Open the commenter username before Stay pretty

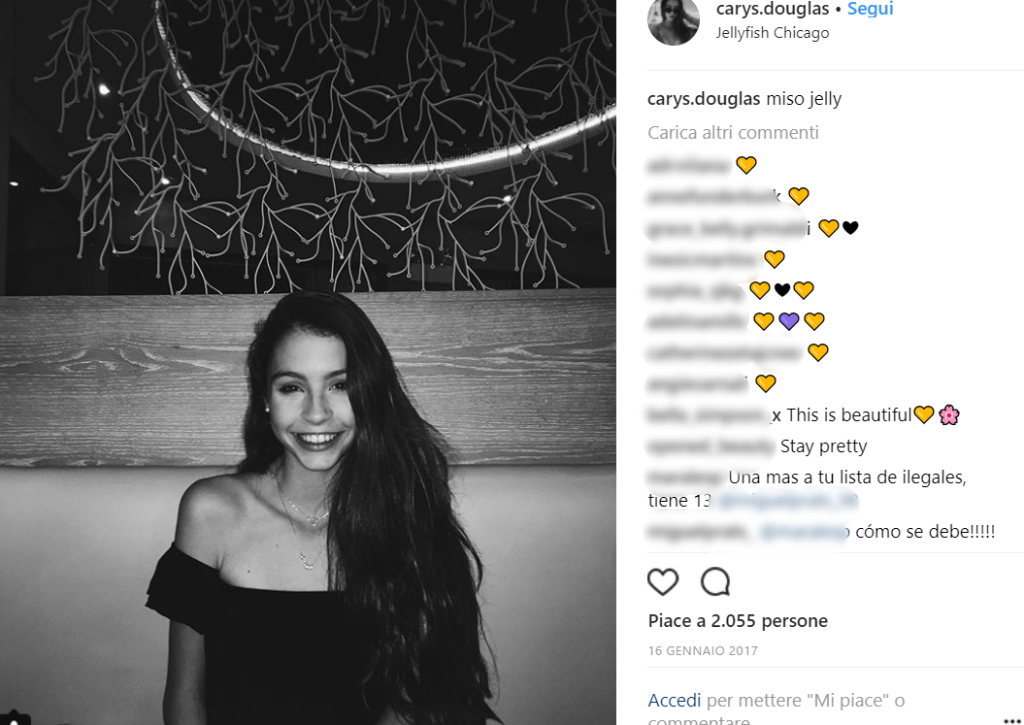pos(710,446)
